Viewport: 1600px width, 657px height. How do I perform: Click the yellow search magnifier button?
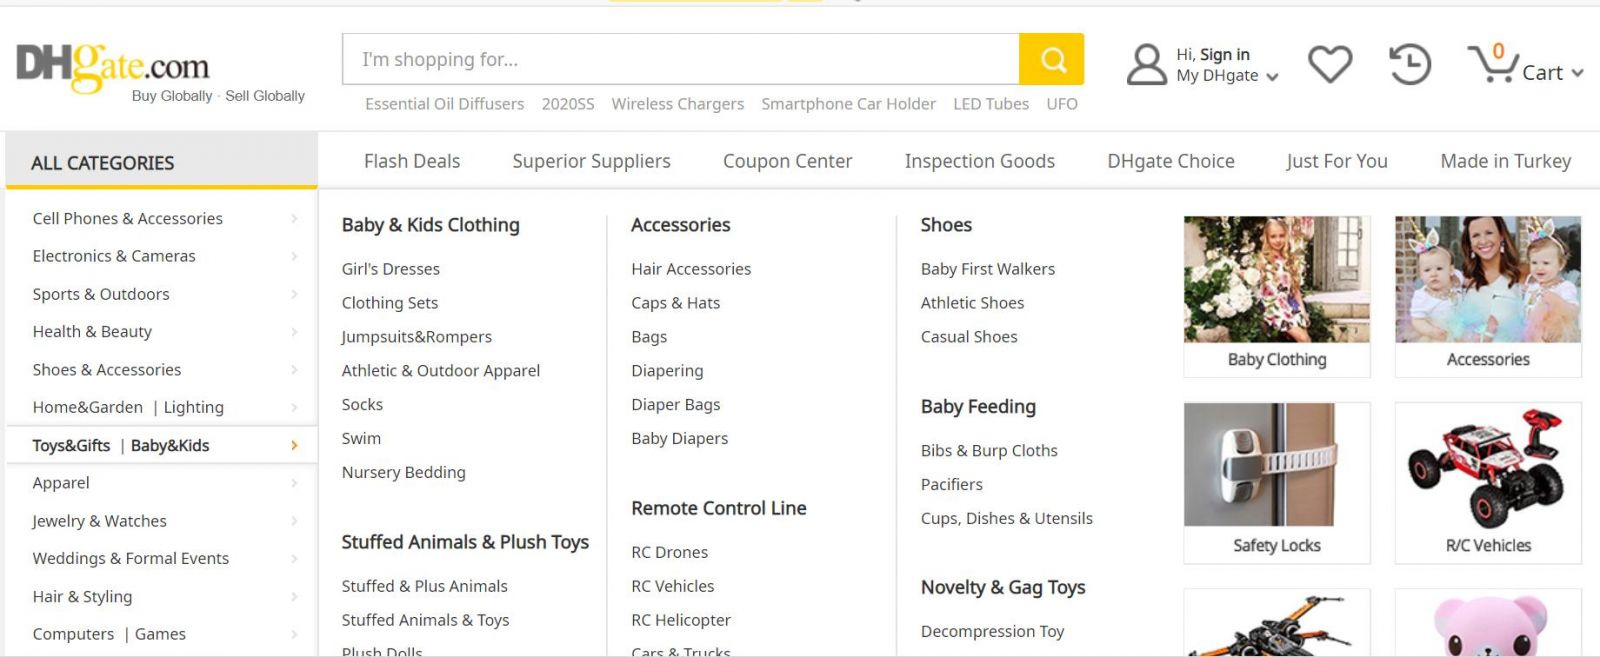1051,59
